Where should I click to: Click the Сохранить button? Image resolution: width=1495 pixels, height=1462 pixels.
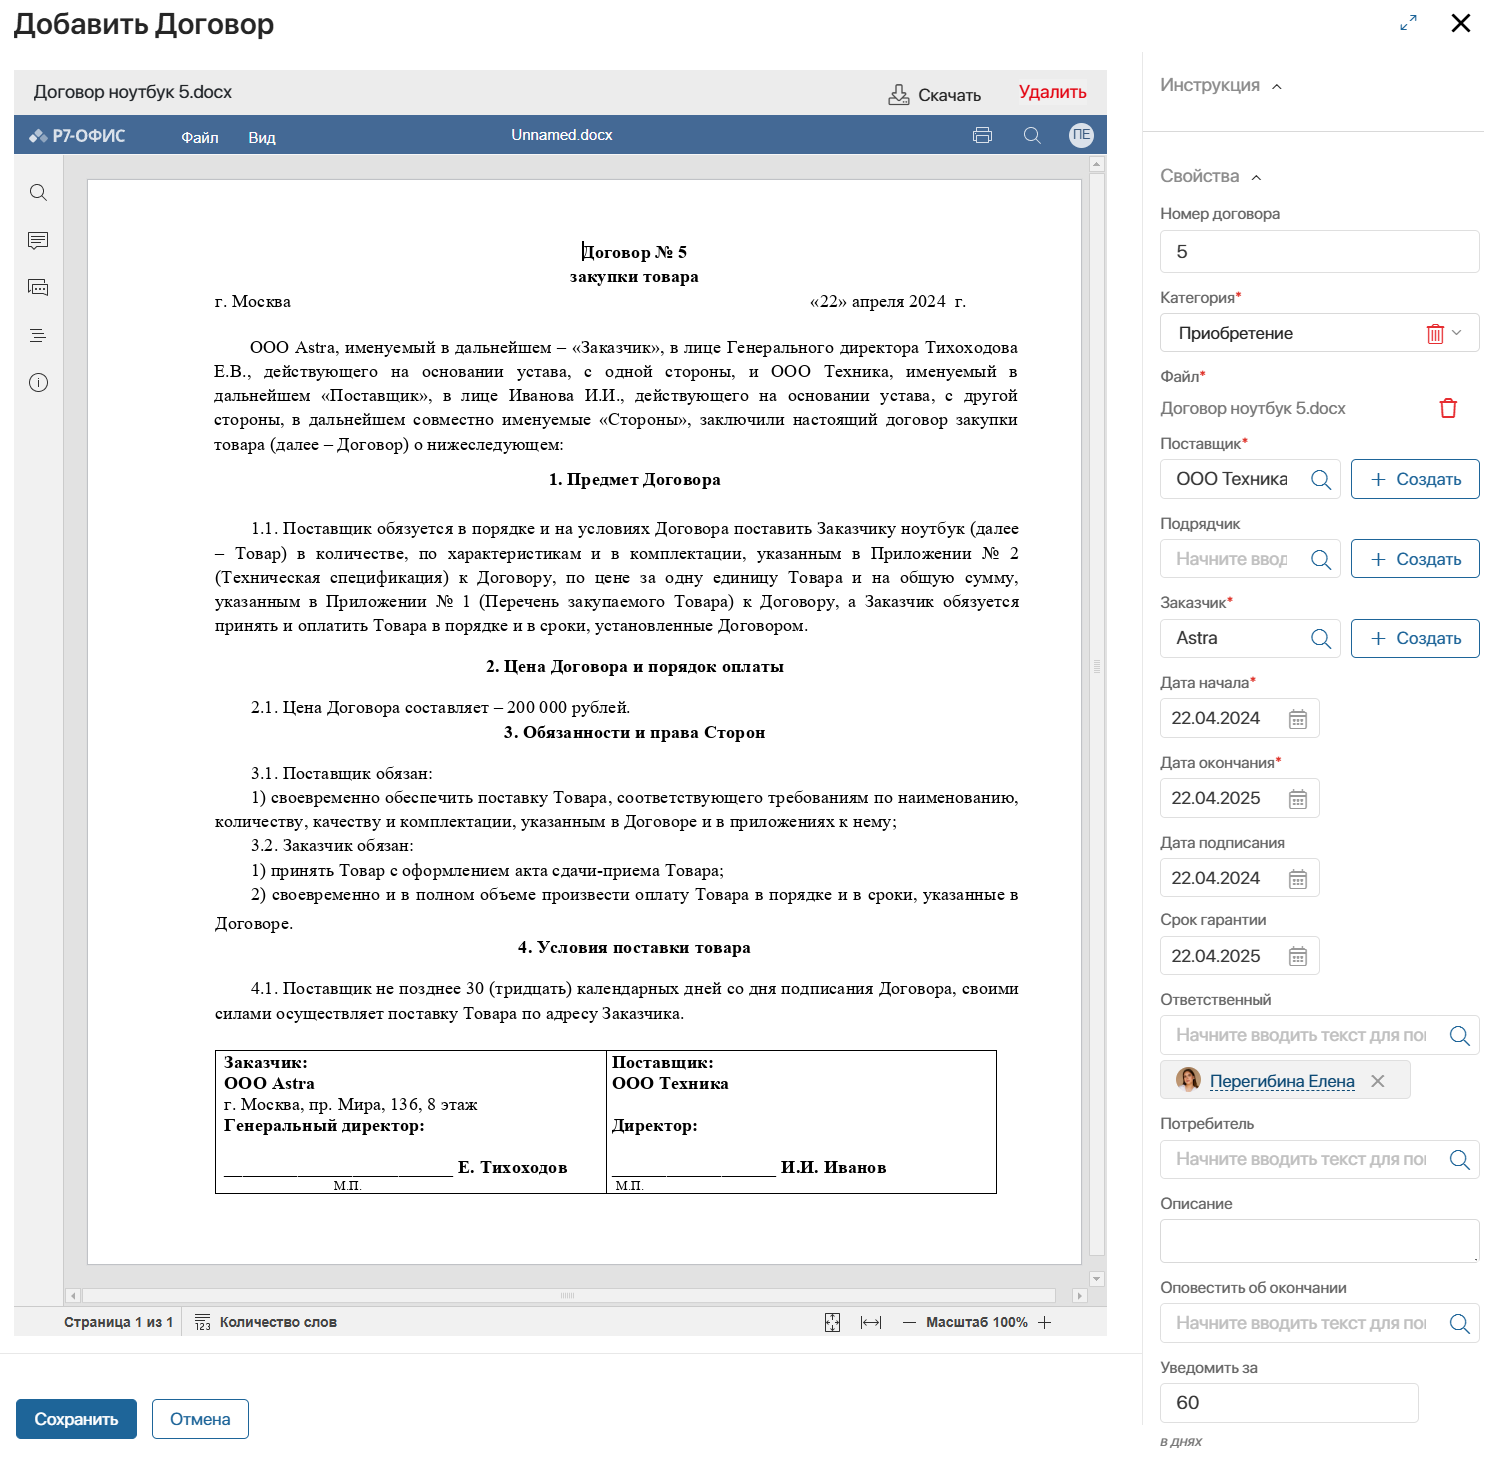[x=76, y=1419]
